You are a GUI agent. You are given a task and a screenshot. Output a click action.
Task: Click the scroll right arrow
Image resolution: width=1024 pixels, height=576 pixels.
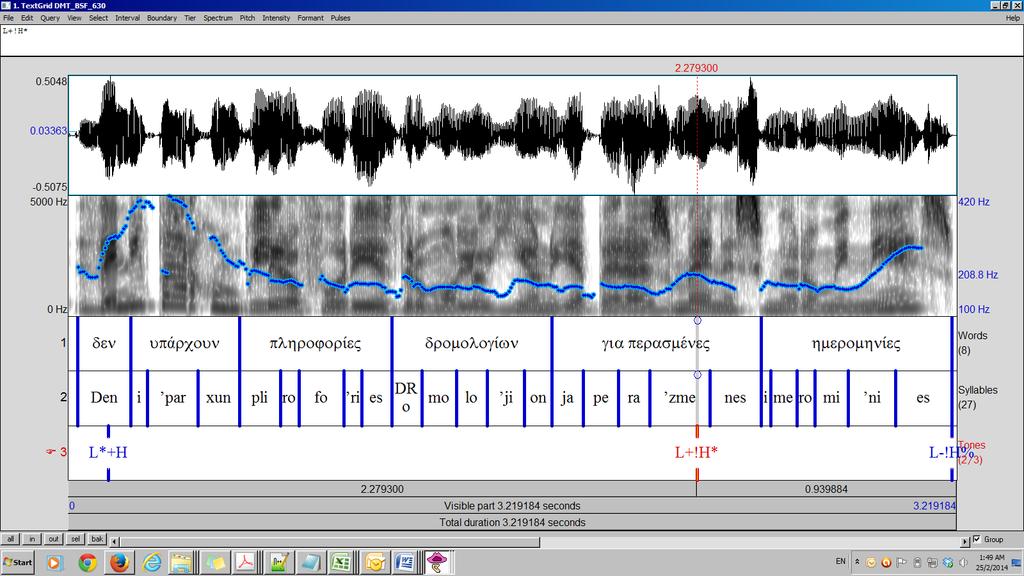[x=965, y=541]
